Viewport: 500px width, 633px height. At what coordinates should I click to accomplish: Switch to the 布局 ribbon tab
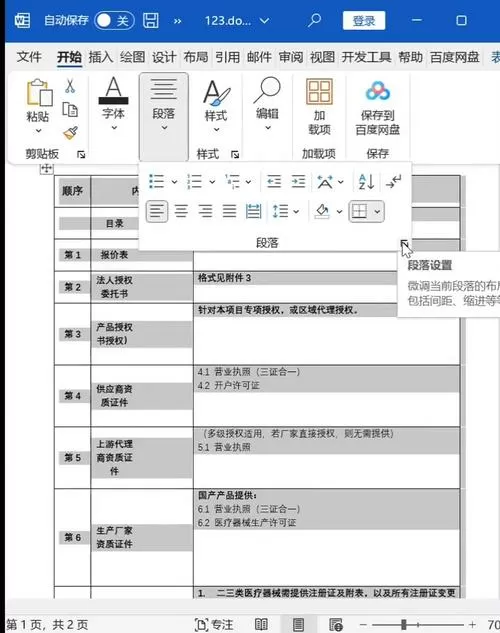pyautogui.click(x=196, y=57)
